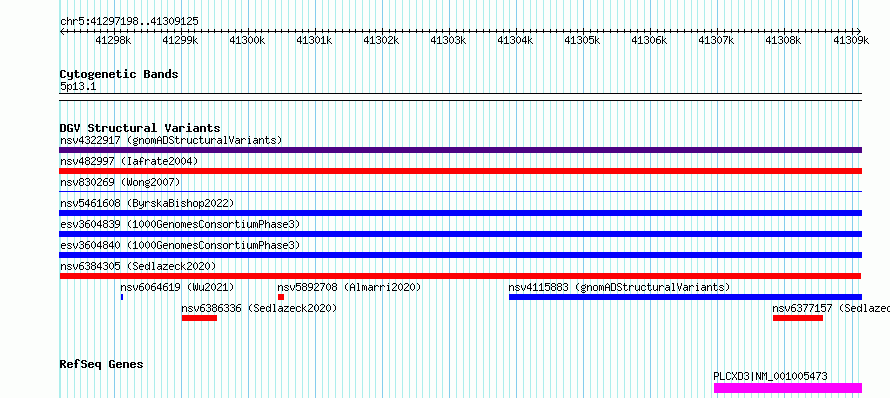The height and width of the screenshot is (398, 890).
Task: Click the nsv830269 (Wong2007) label
Action: [120, 182]
